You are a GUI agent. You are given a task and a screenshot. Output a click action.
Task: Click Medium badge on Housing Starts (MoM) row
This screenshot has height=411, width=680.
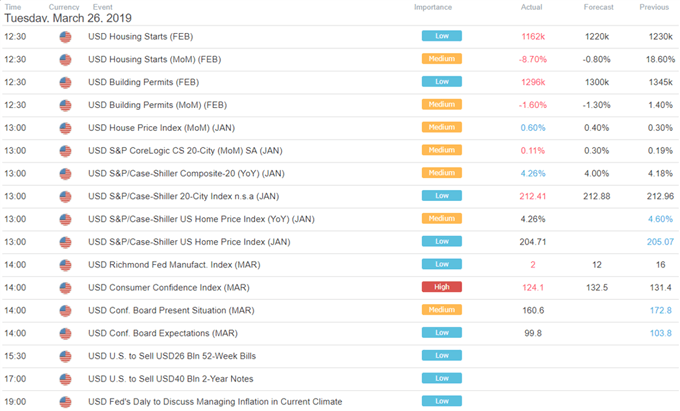pos(441,59)
